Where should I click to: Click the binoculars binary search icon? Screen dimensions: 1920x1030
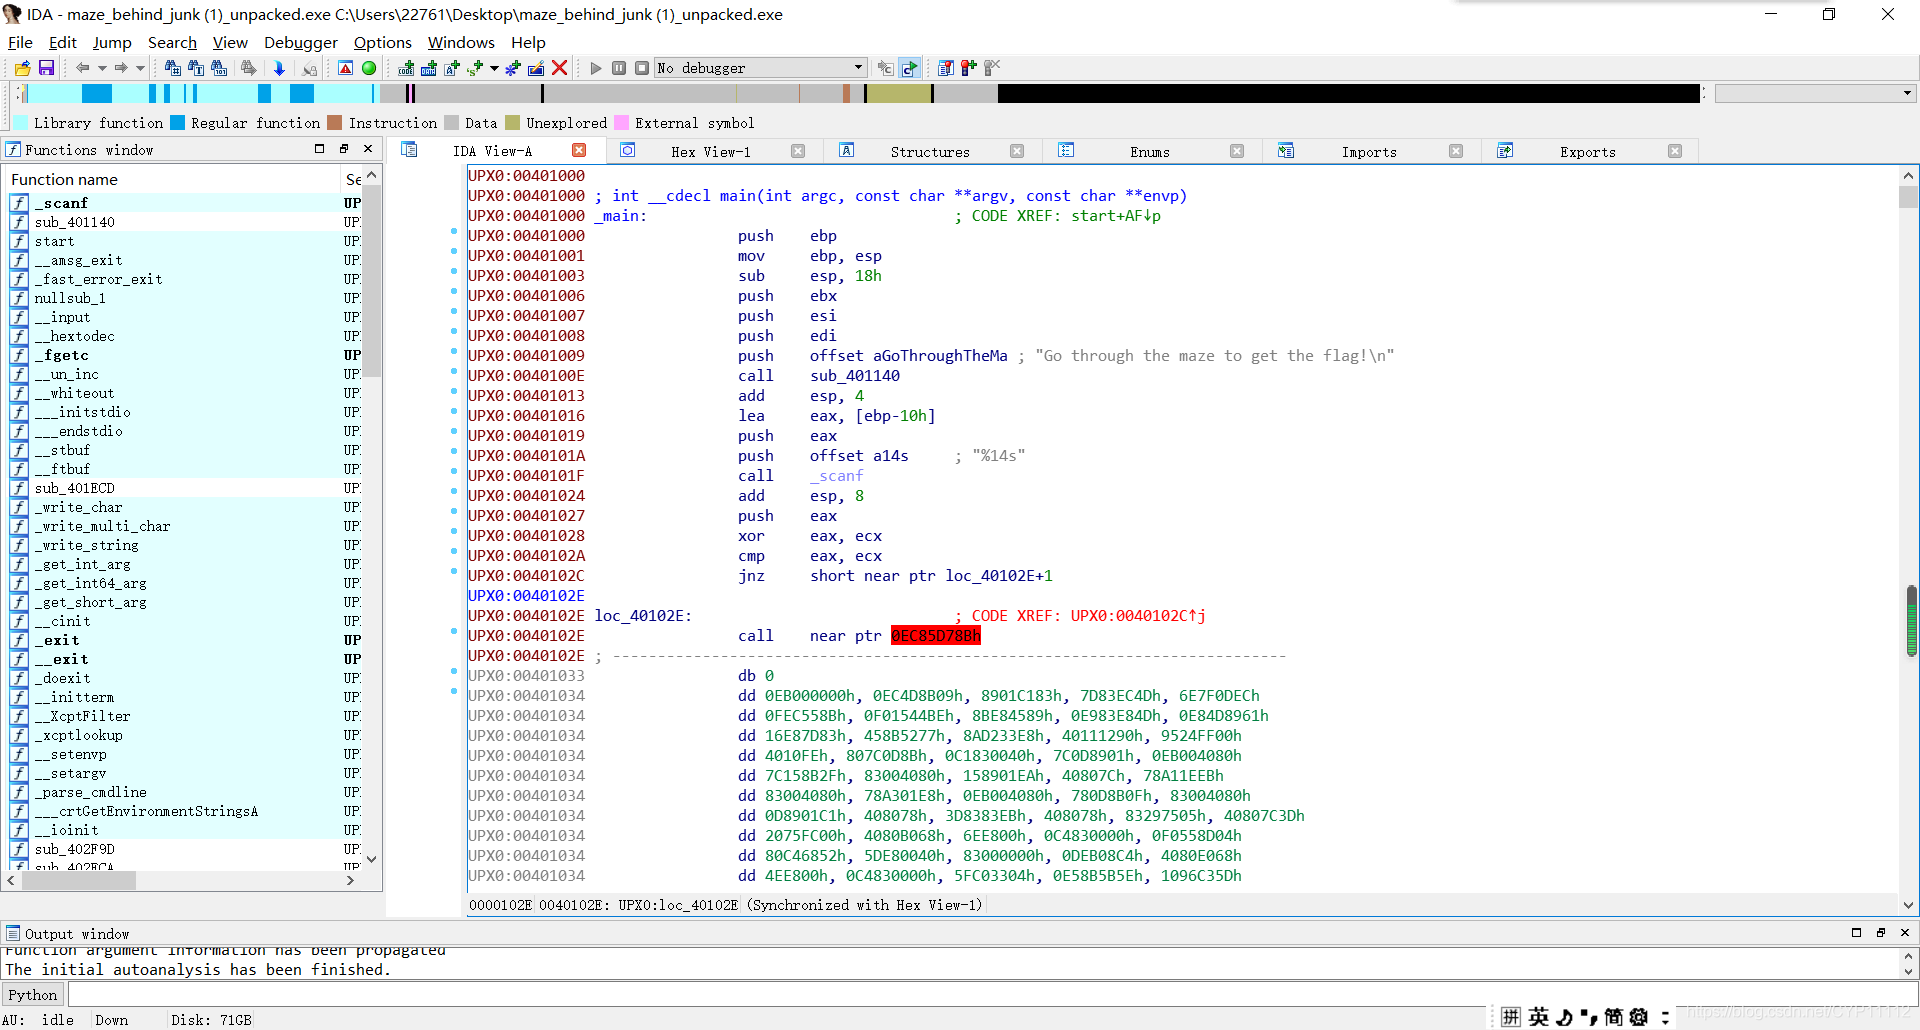pyautogui.click(x=219, y=68)
